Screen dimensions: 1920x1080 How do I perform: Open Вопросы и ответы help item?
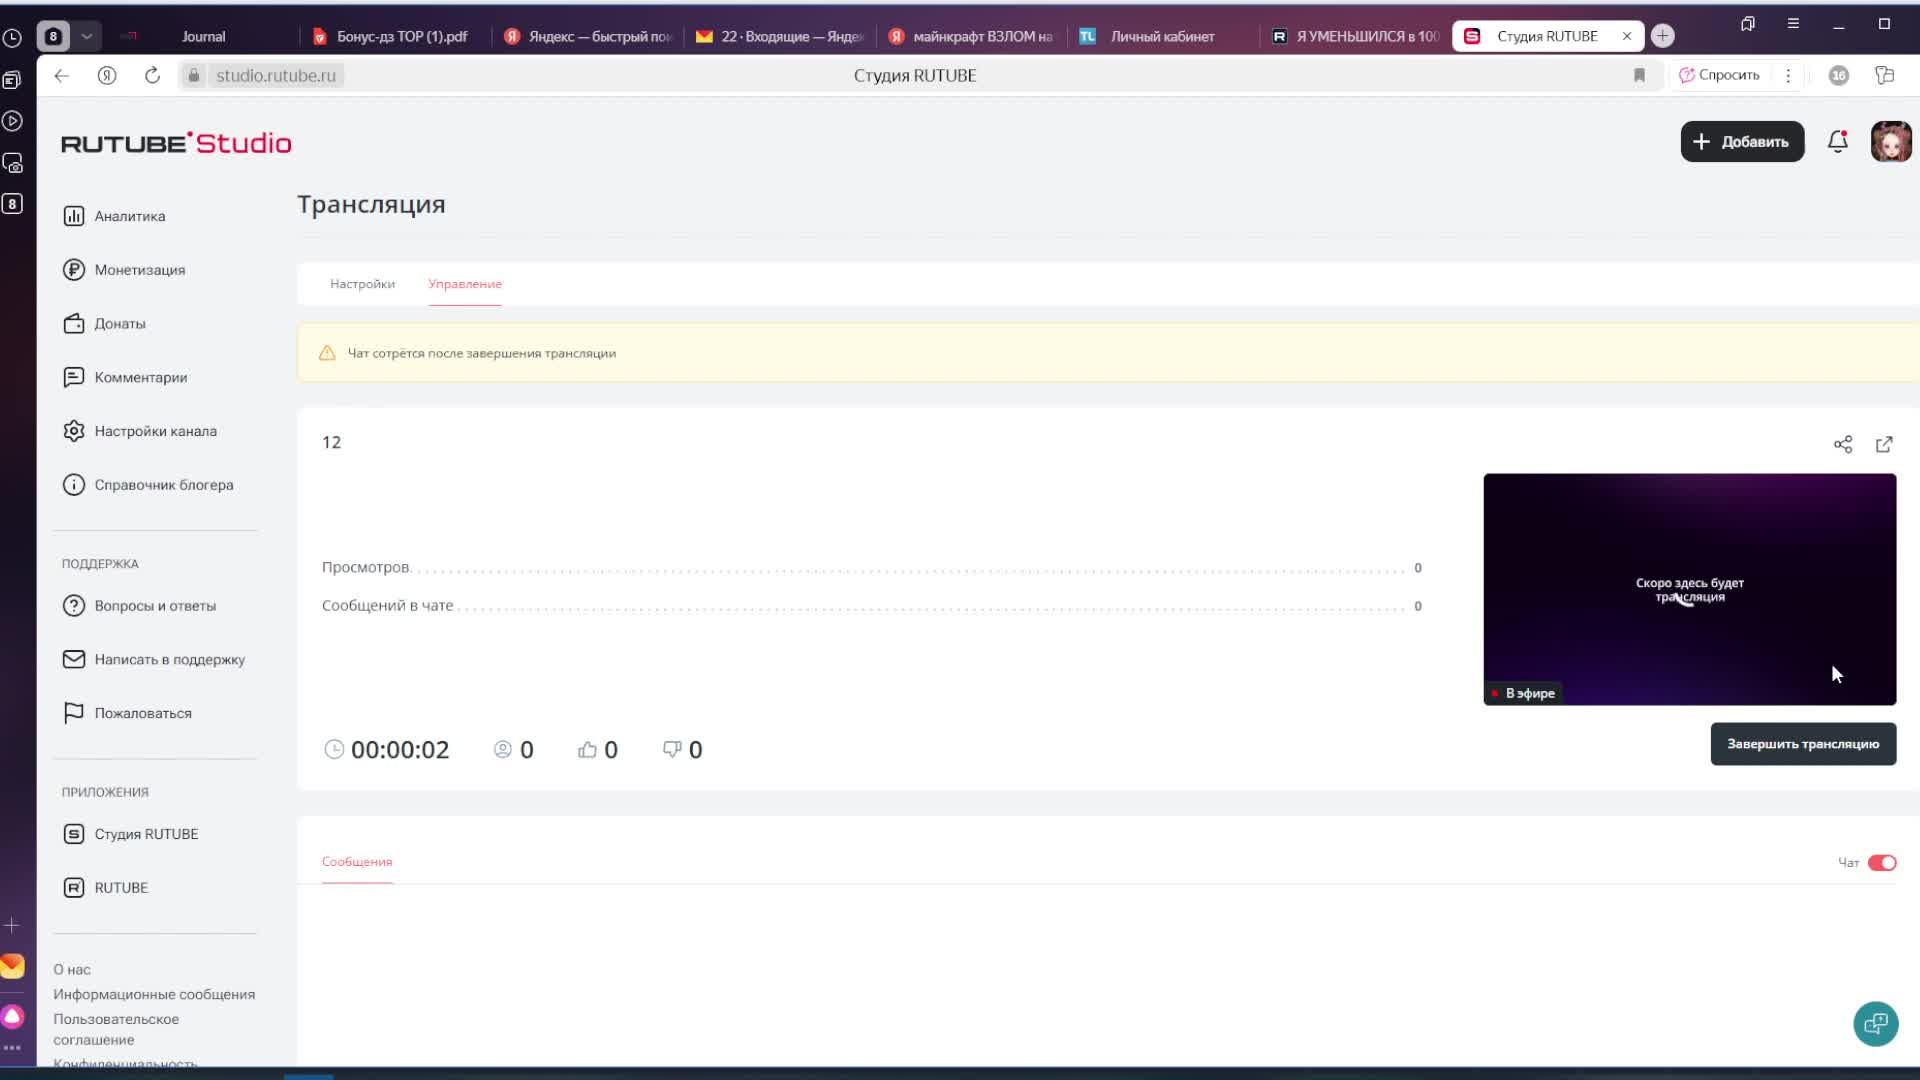[x=139, y=606]
